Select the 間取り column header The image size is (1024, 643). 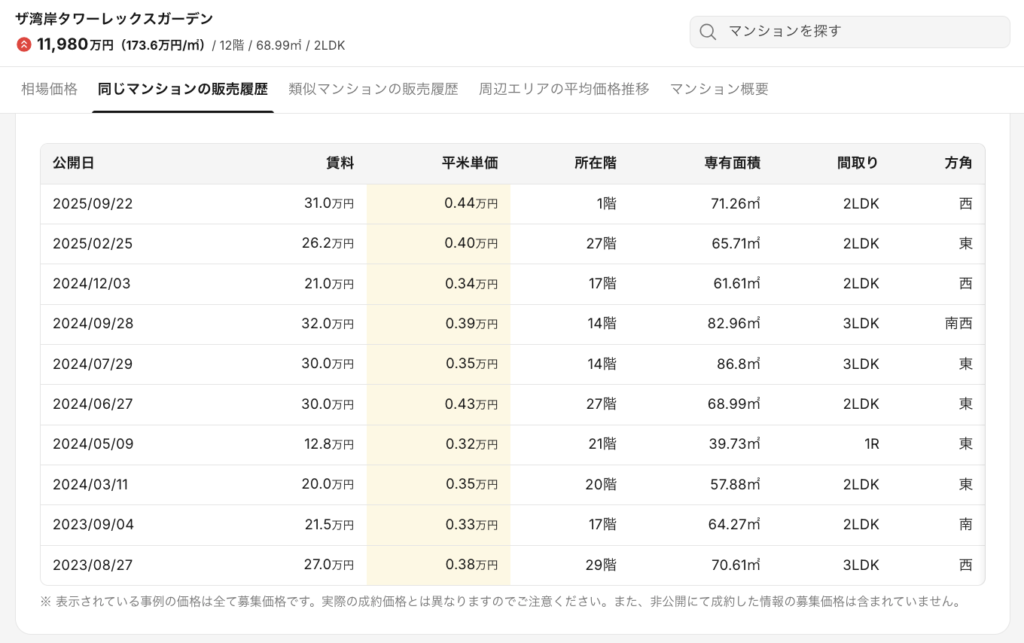[858, 163]
